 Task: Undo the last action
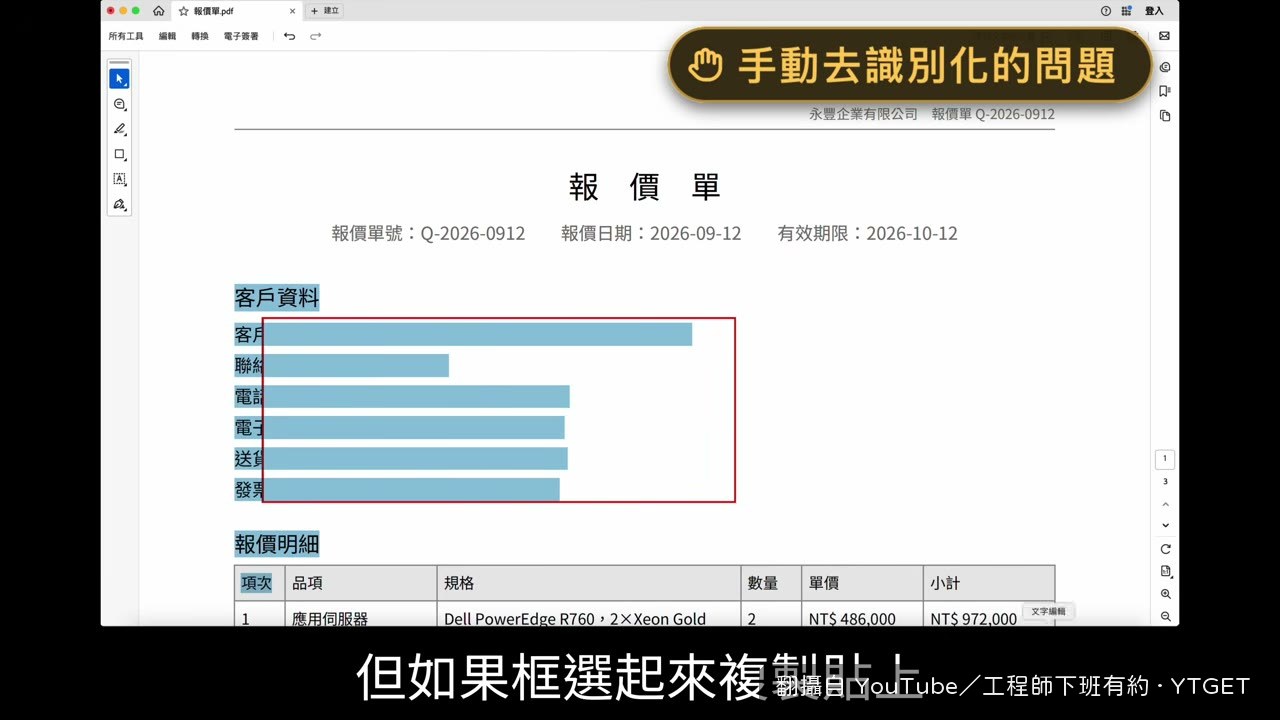tap(289, 36)
